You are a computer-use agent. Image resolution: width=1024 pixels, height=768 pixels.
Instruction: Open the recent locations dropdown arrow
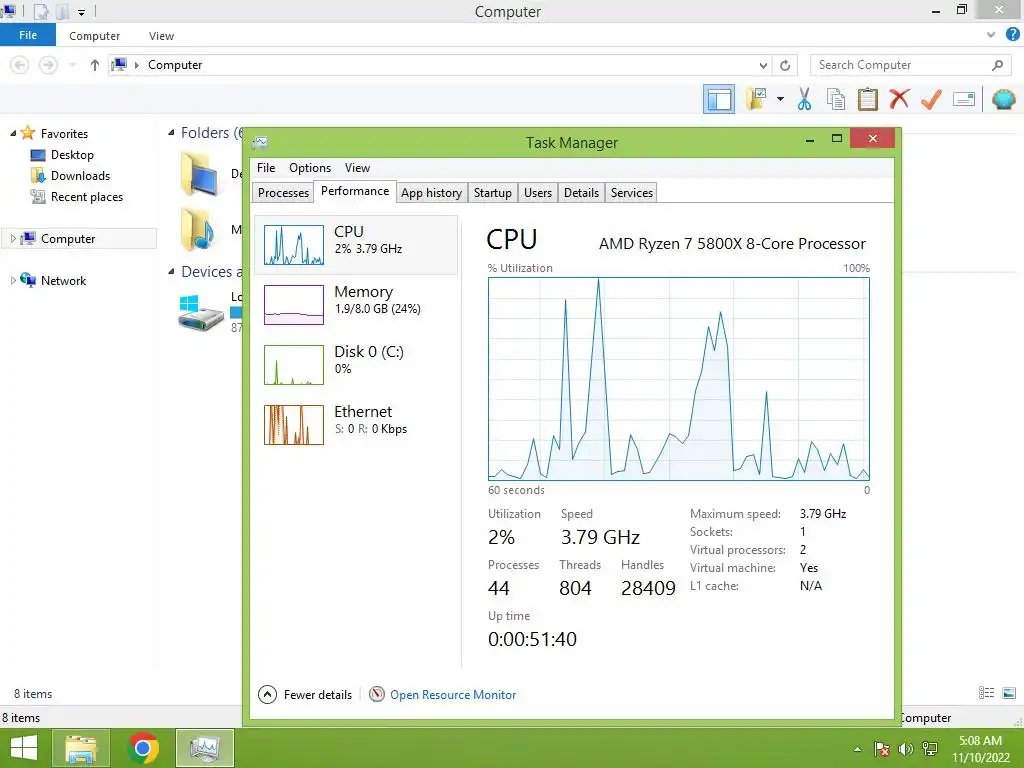pyautogui.click(x=72, y=65)
